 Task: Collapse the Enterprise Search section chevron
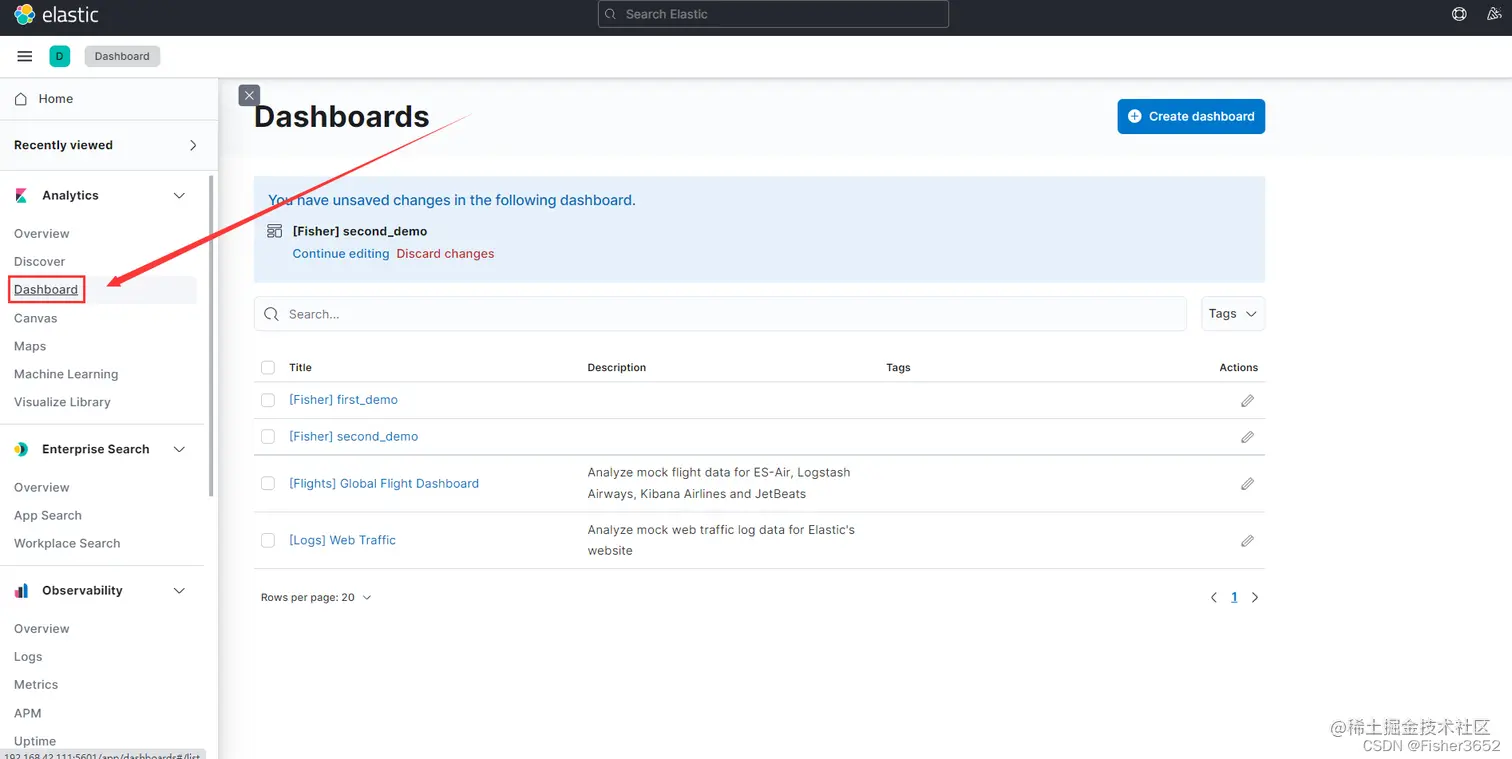click(180, 450)
